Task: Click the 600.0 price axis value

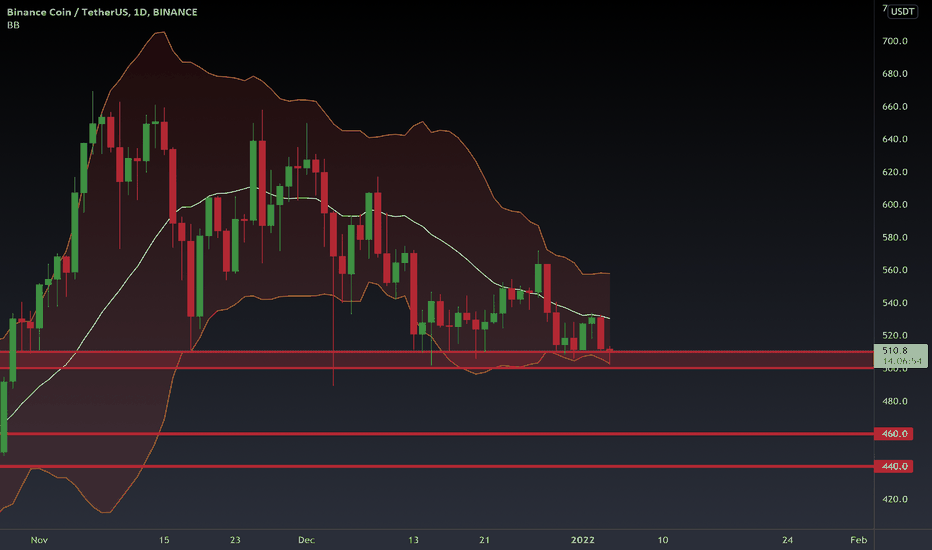Action: click(x=895, y=205)
